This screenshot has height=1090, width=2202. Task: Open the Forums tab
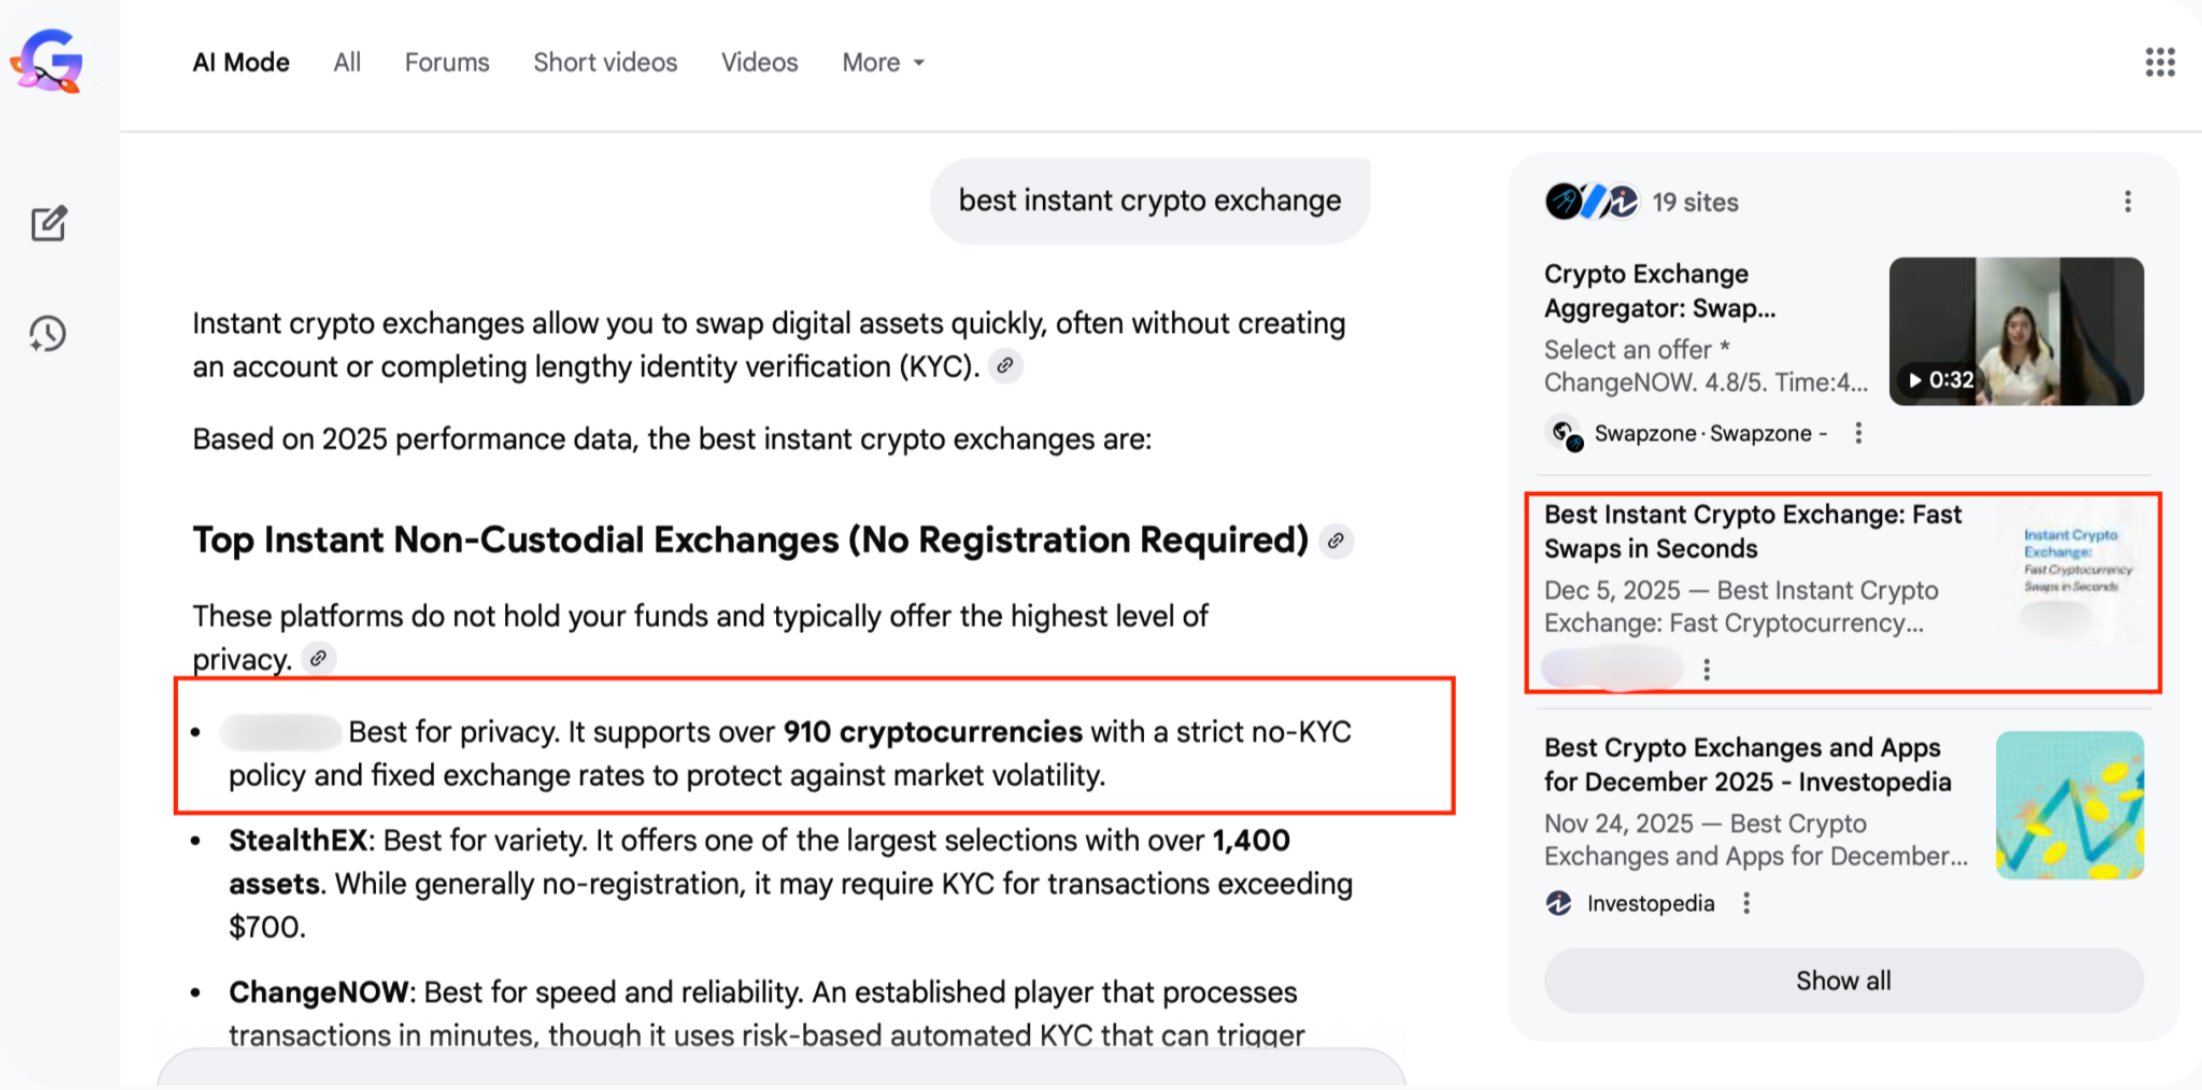(x=447, y=62)
